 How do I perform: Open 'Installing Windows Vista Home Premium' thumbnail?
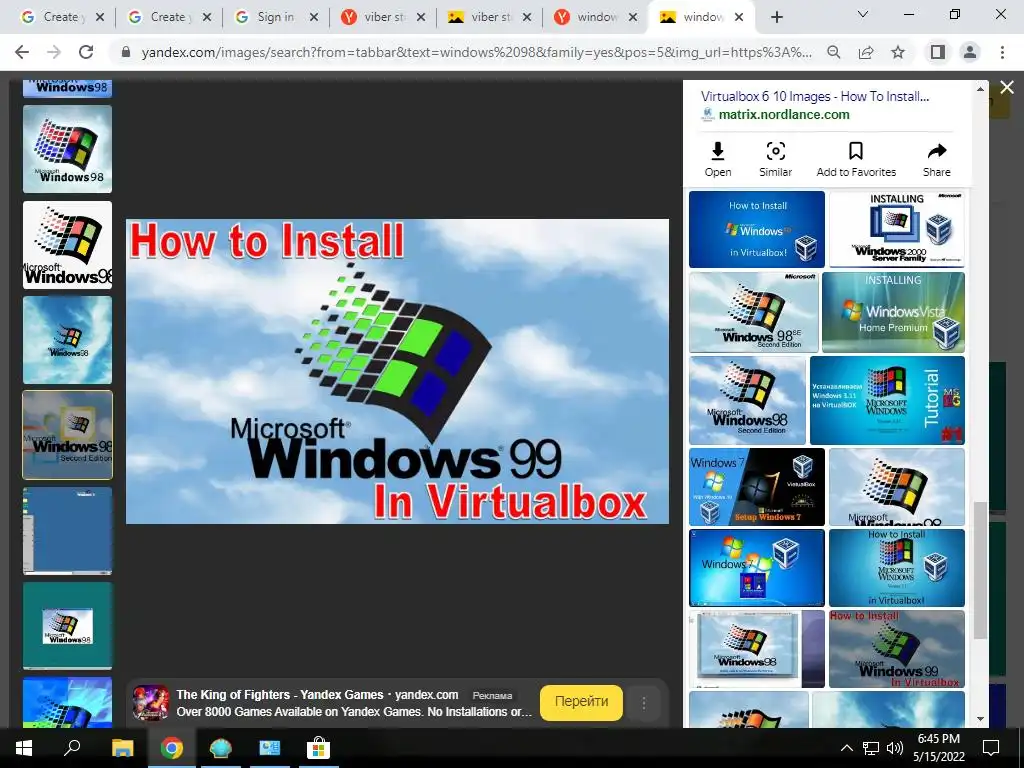click(x=893, y=312)
